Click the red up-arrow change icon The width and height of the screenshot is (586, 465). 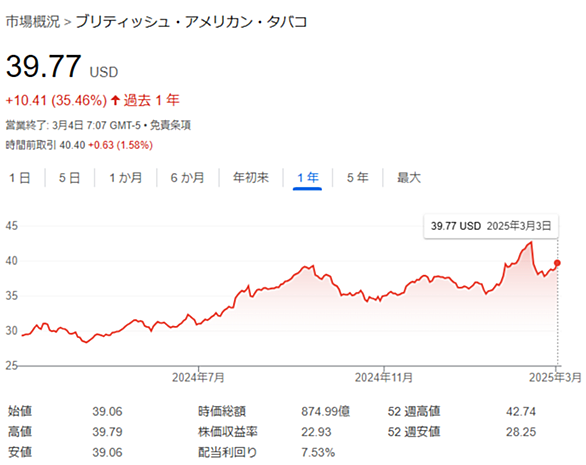click(115, 100)
